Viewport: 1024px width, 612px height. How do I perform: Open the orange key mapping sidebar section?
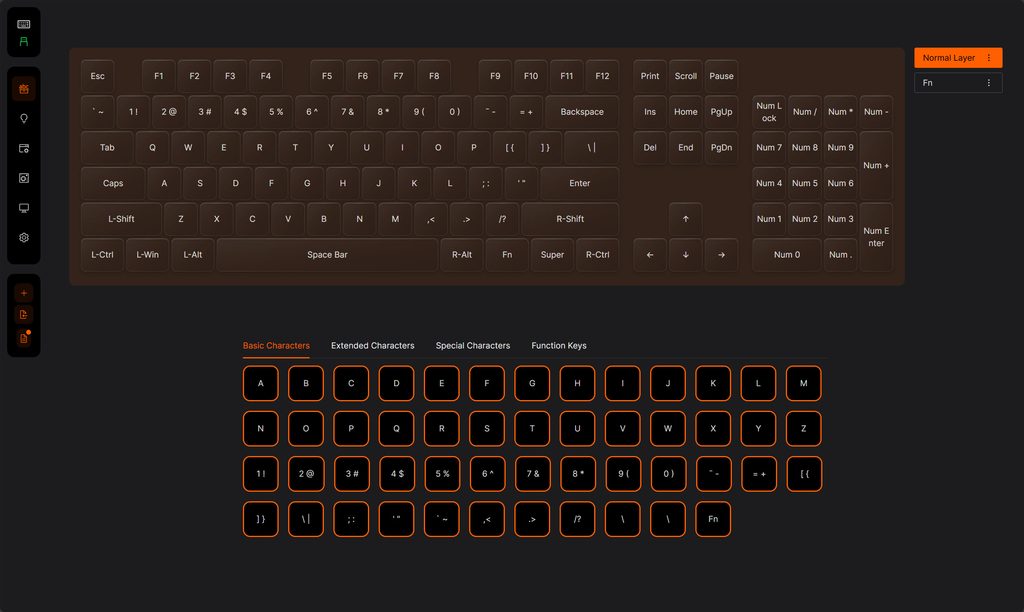point(24,89)
